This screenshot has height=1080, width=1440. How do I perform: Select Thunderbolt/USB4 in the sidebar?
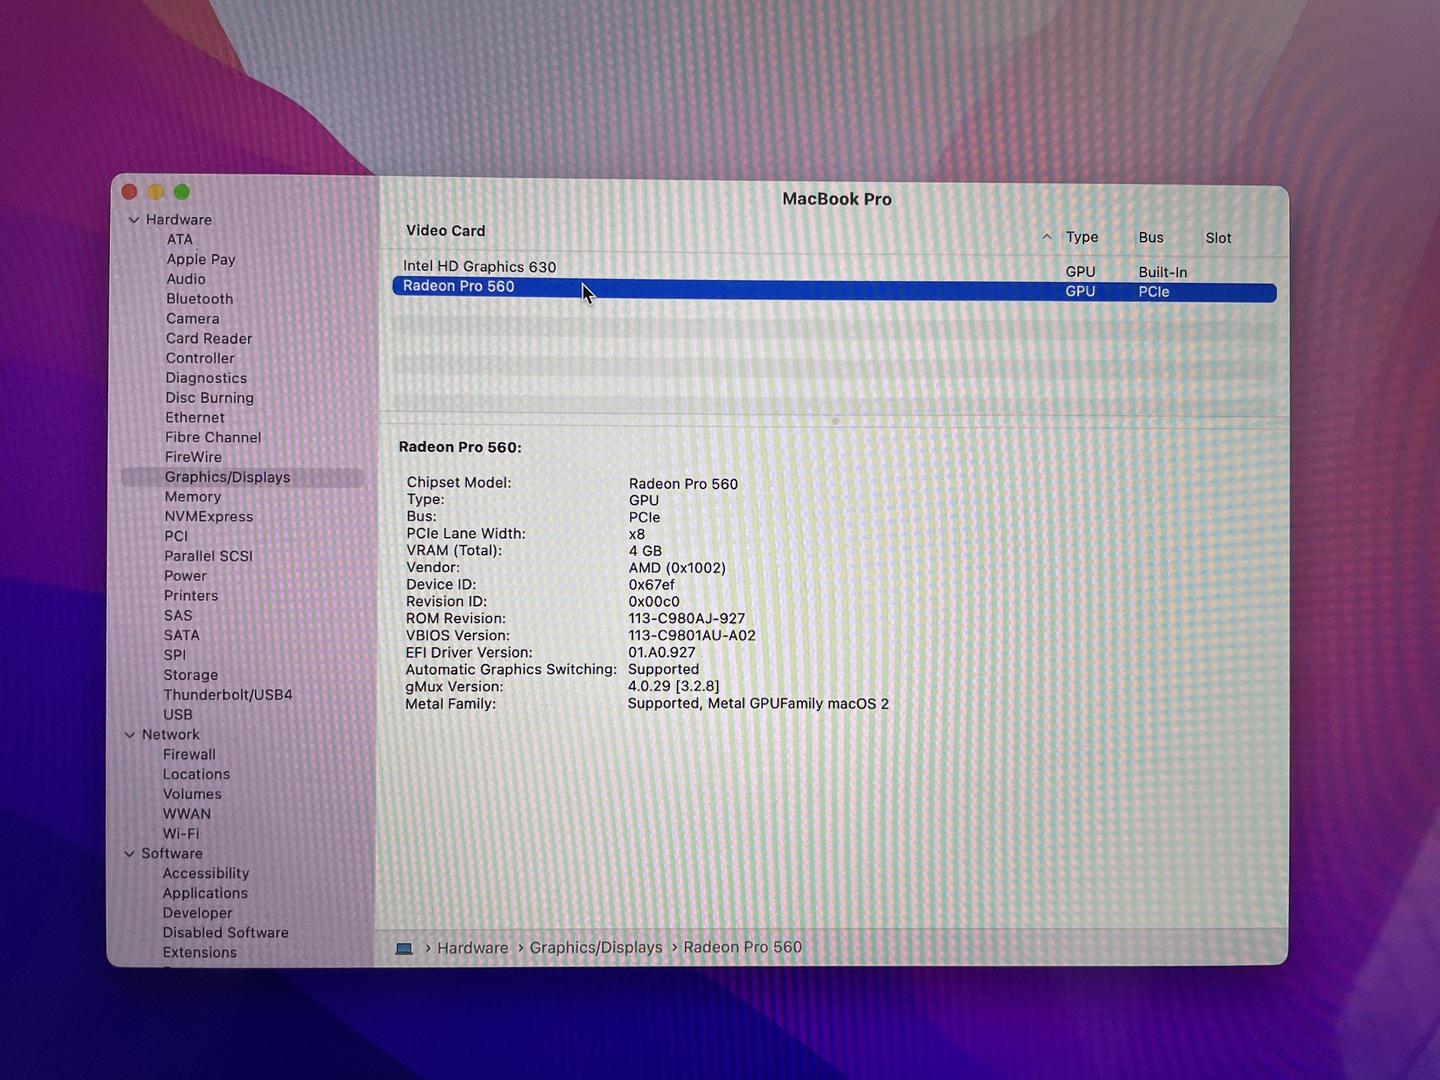coord(228,695)
